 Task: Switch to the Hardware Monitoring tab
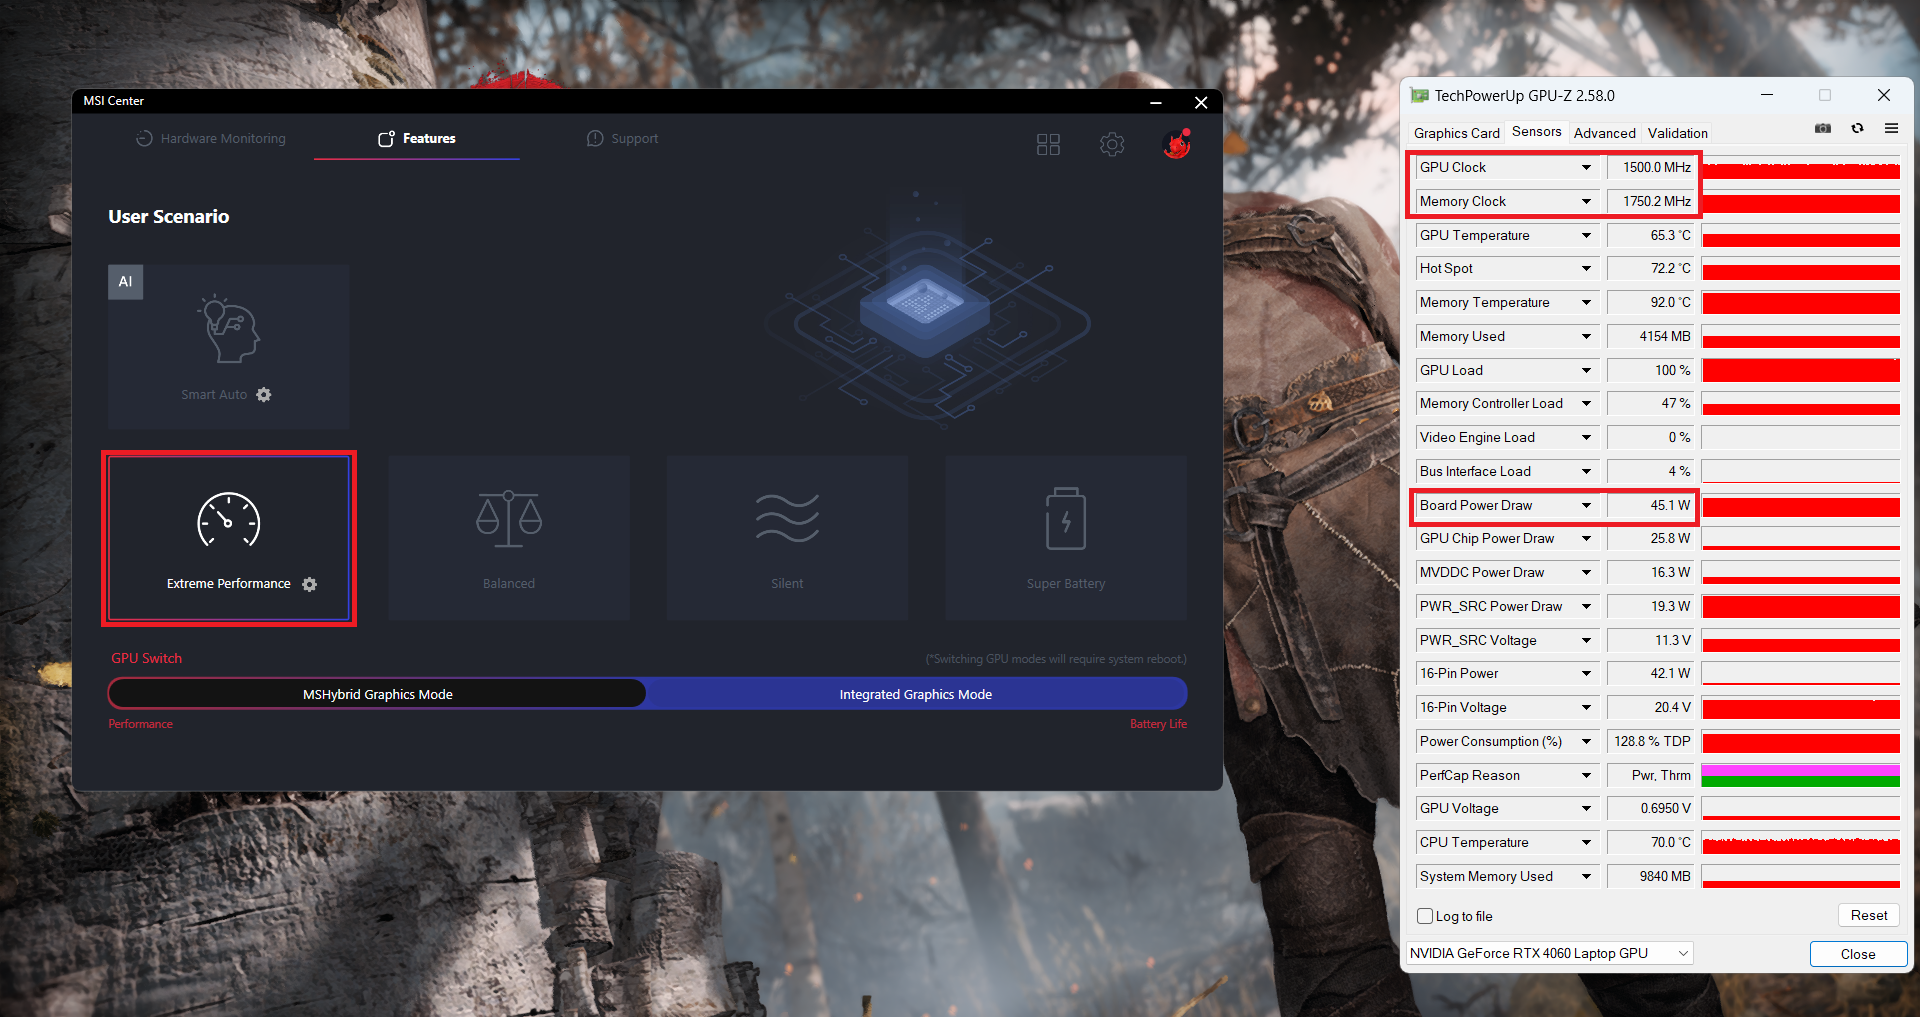pyautogui.click(x=211, y=139)
